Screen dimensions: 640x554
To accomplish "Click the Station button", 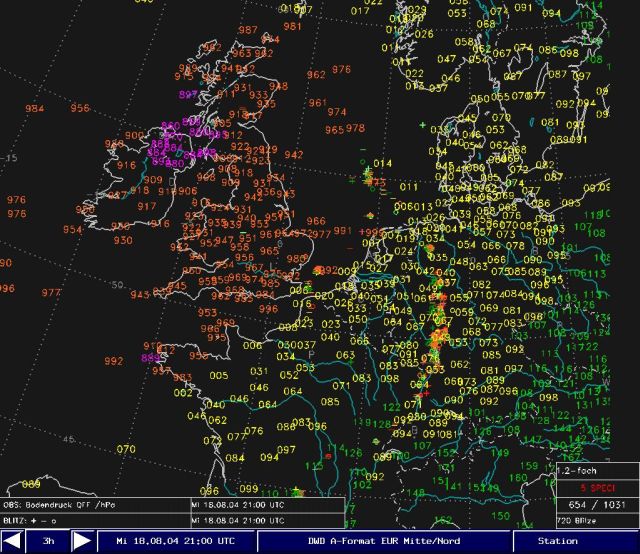I will 557,541.
